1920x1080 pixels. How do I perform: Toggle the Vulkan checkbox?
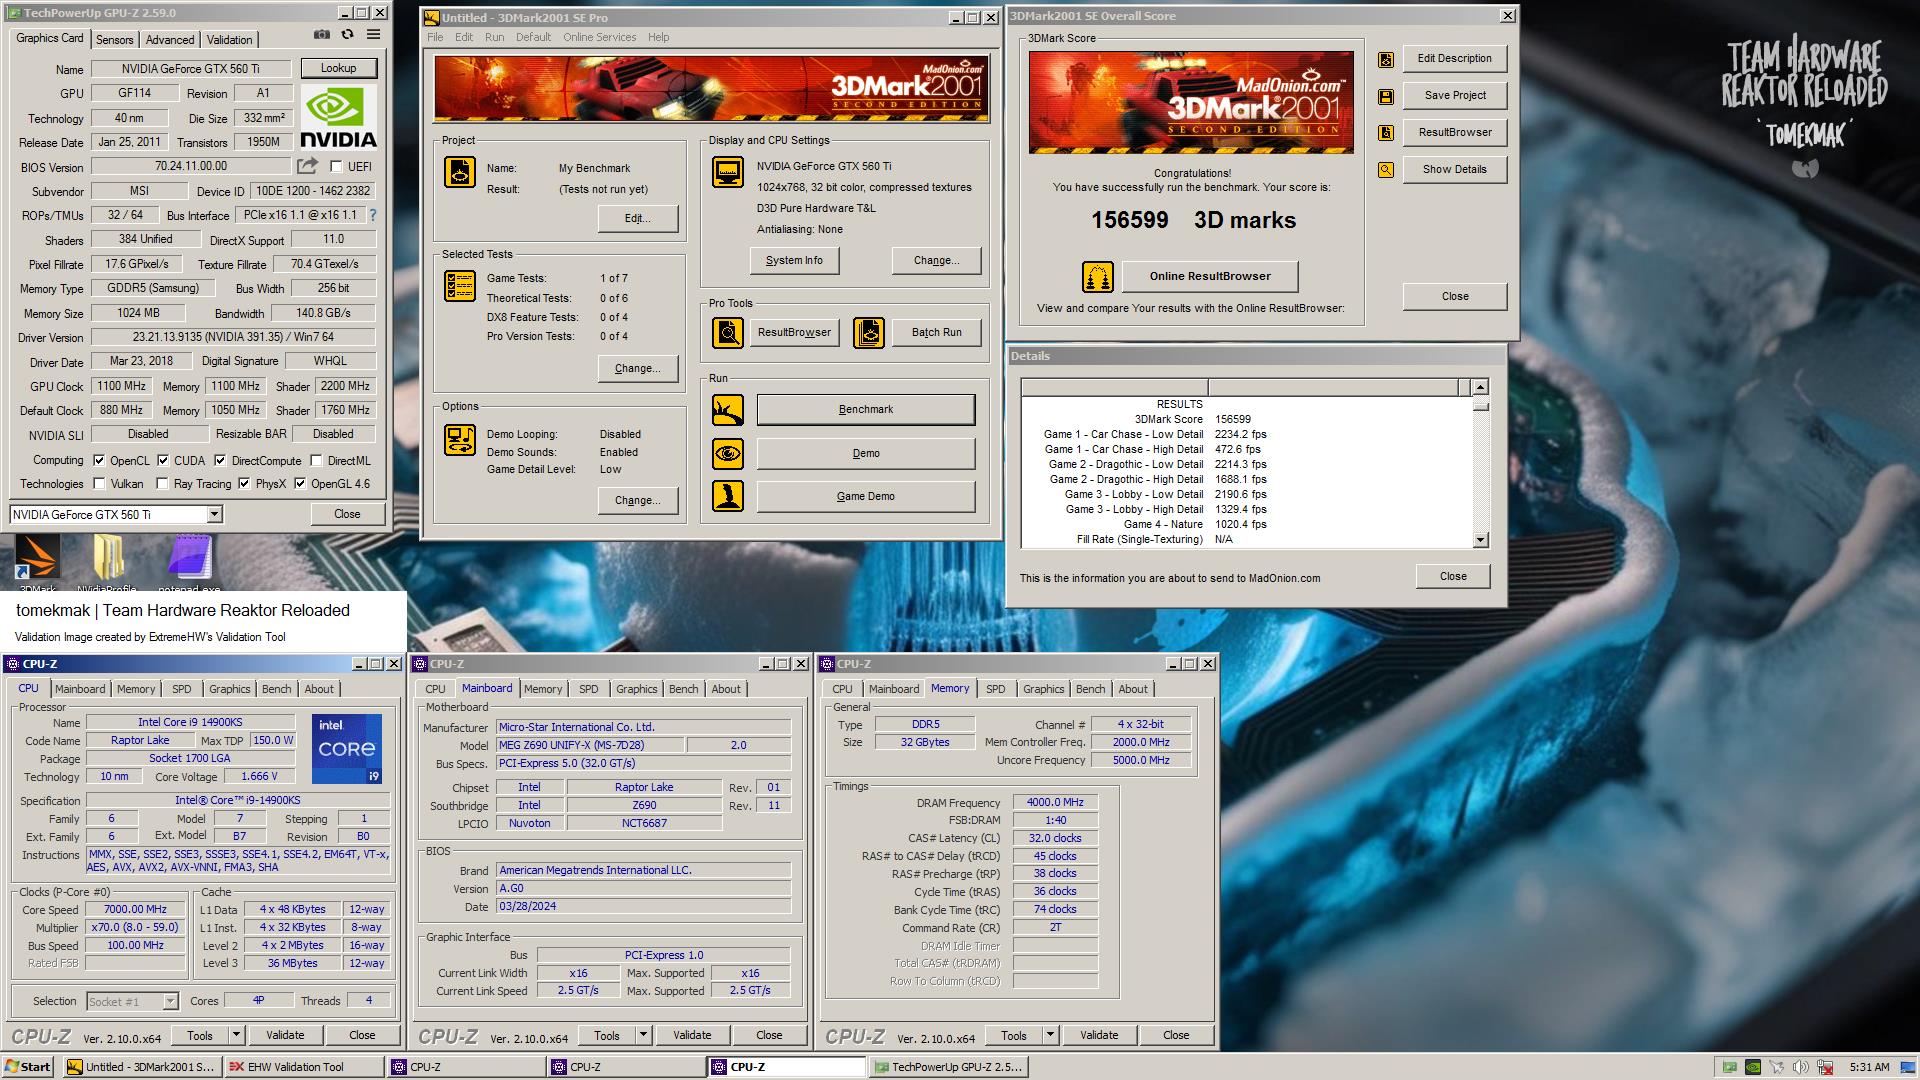coord(99,484)
